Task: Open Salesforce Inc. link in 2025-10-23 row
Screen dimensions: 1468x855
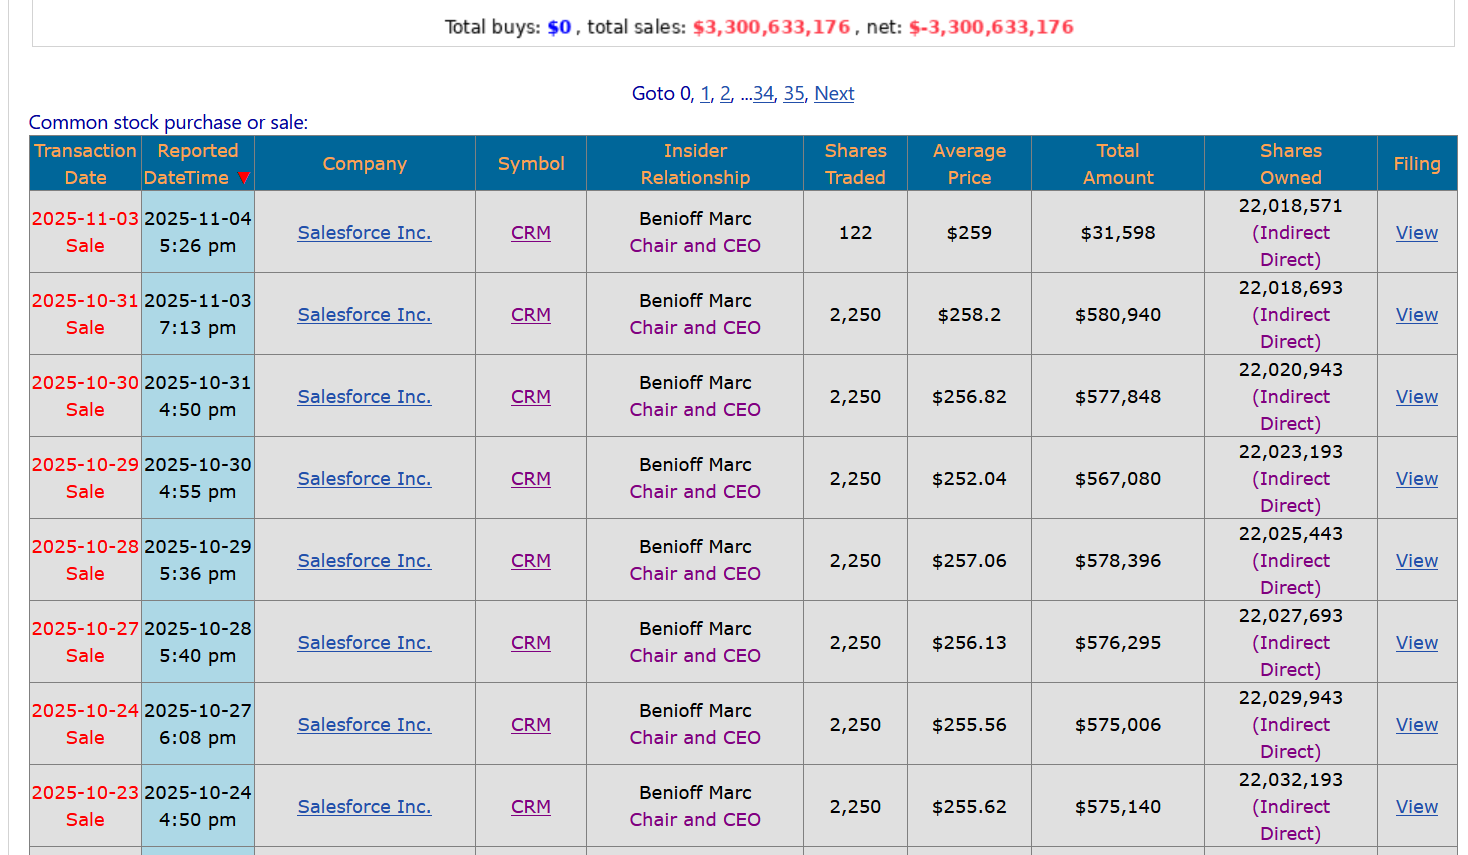Action: (x=364, y=806)
